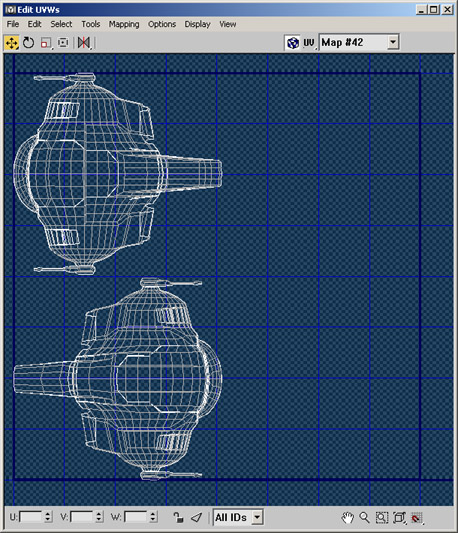
Task: Click the UV coordinate flyout button
Action: tap(309, 43)
